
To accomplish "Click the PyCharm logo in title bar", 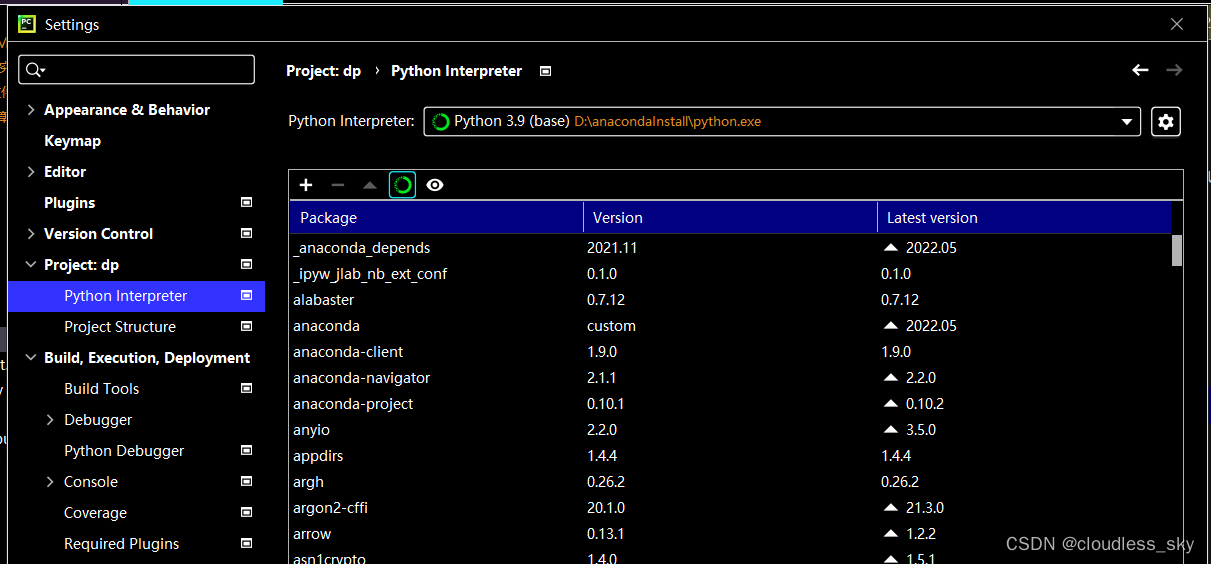I will [27, 24].
